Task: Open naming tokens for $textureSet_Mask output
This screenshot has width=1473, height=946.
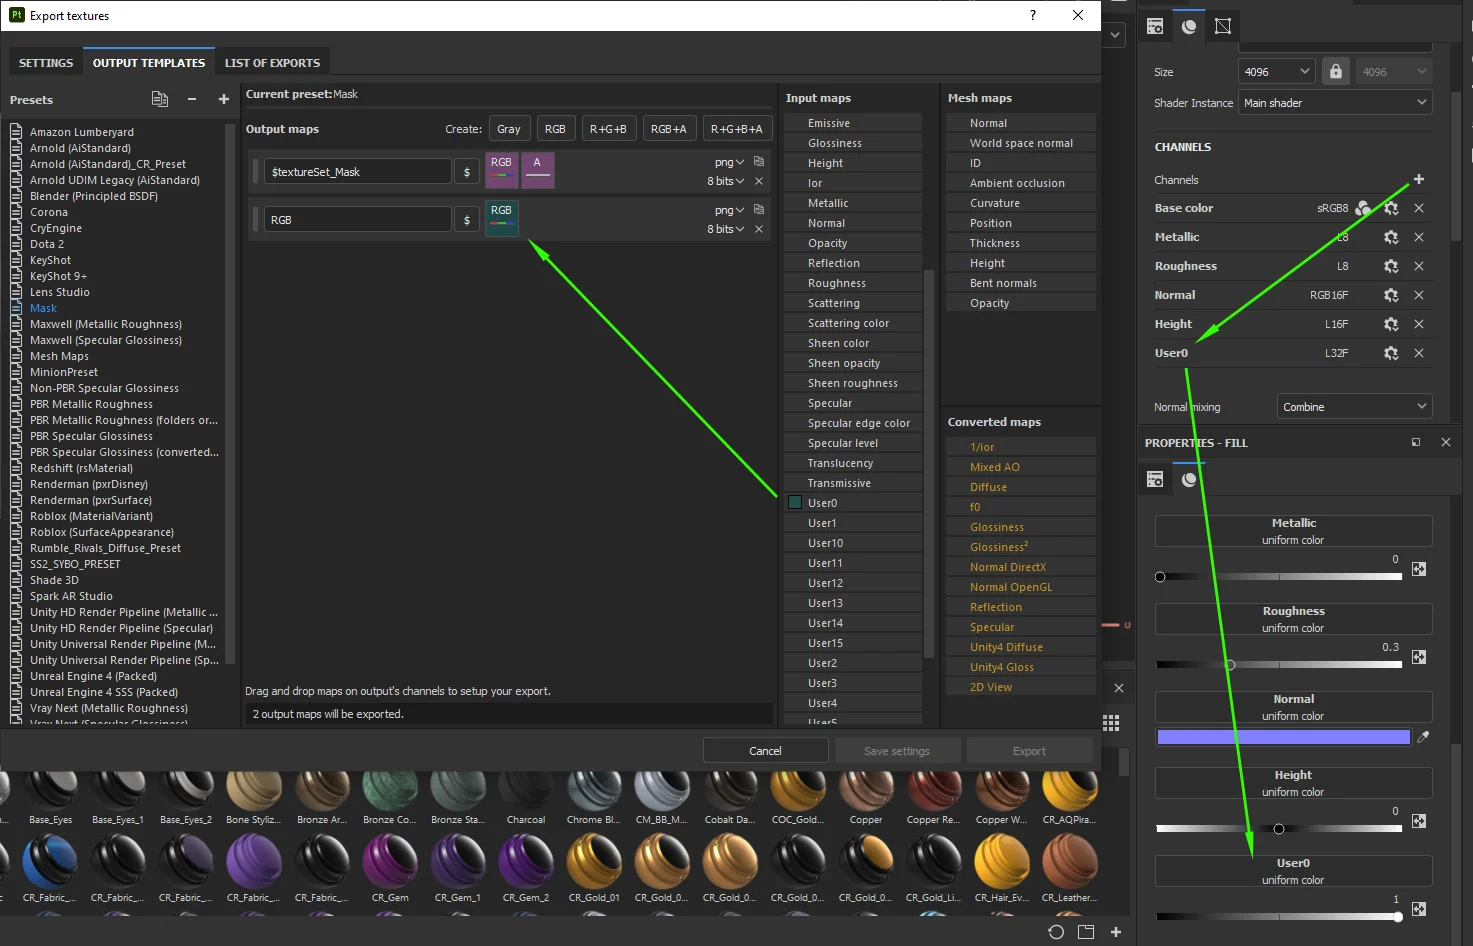Action: point(467,172)
